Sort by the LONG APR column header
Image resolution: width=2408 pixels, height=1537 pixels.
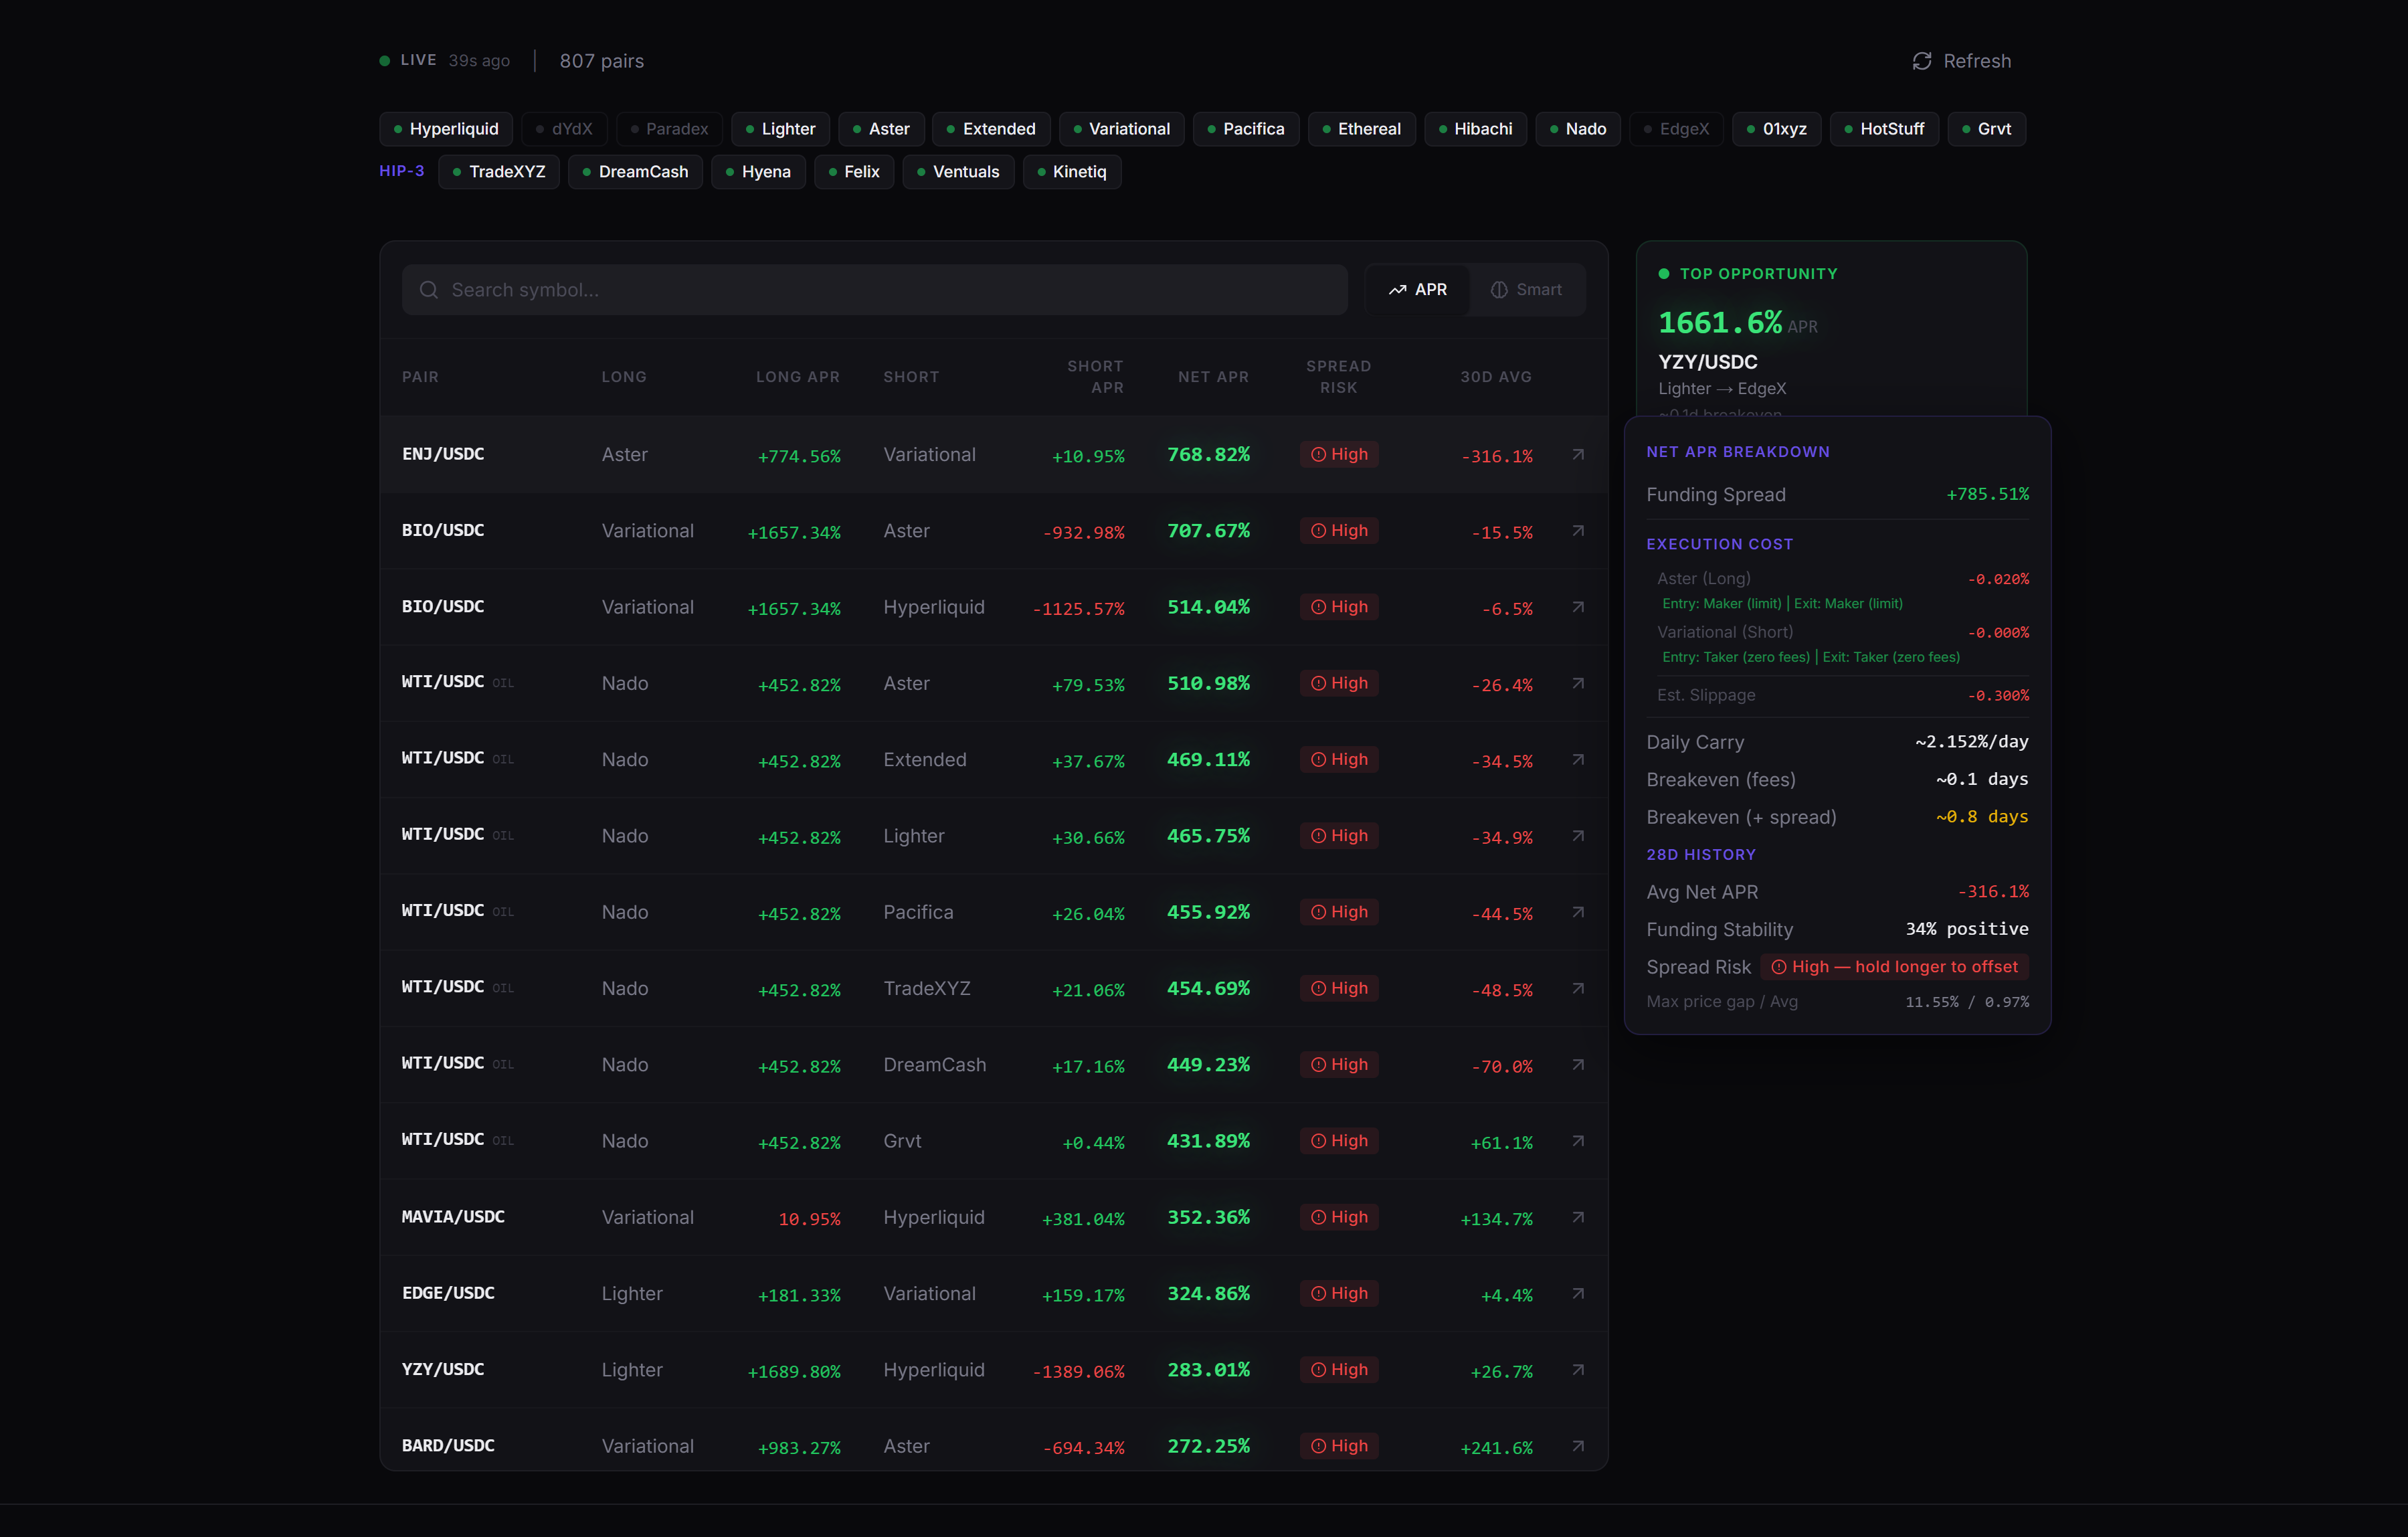[798, 377]
